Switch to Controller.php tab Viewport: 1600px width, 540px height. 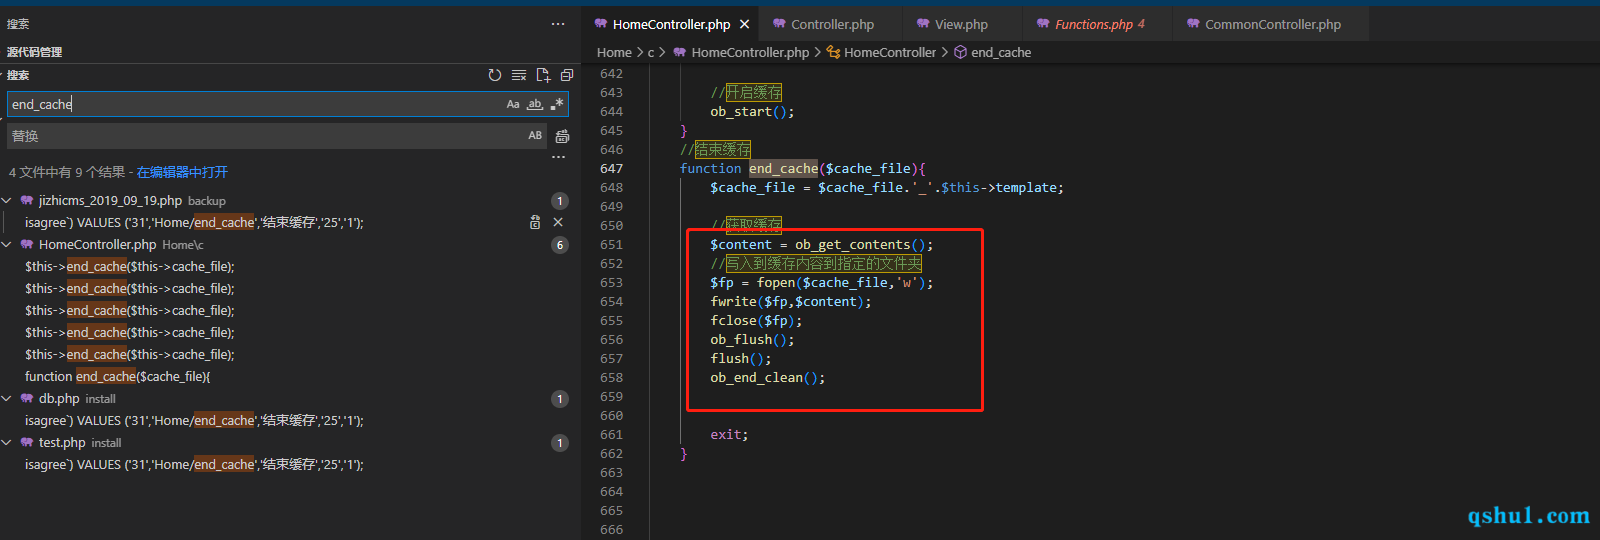tap(831, 24)
